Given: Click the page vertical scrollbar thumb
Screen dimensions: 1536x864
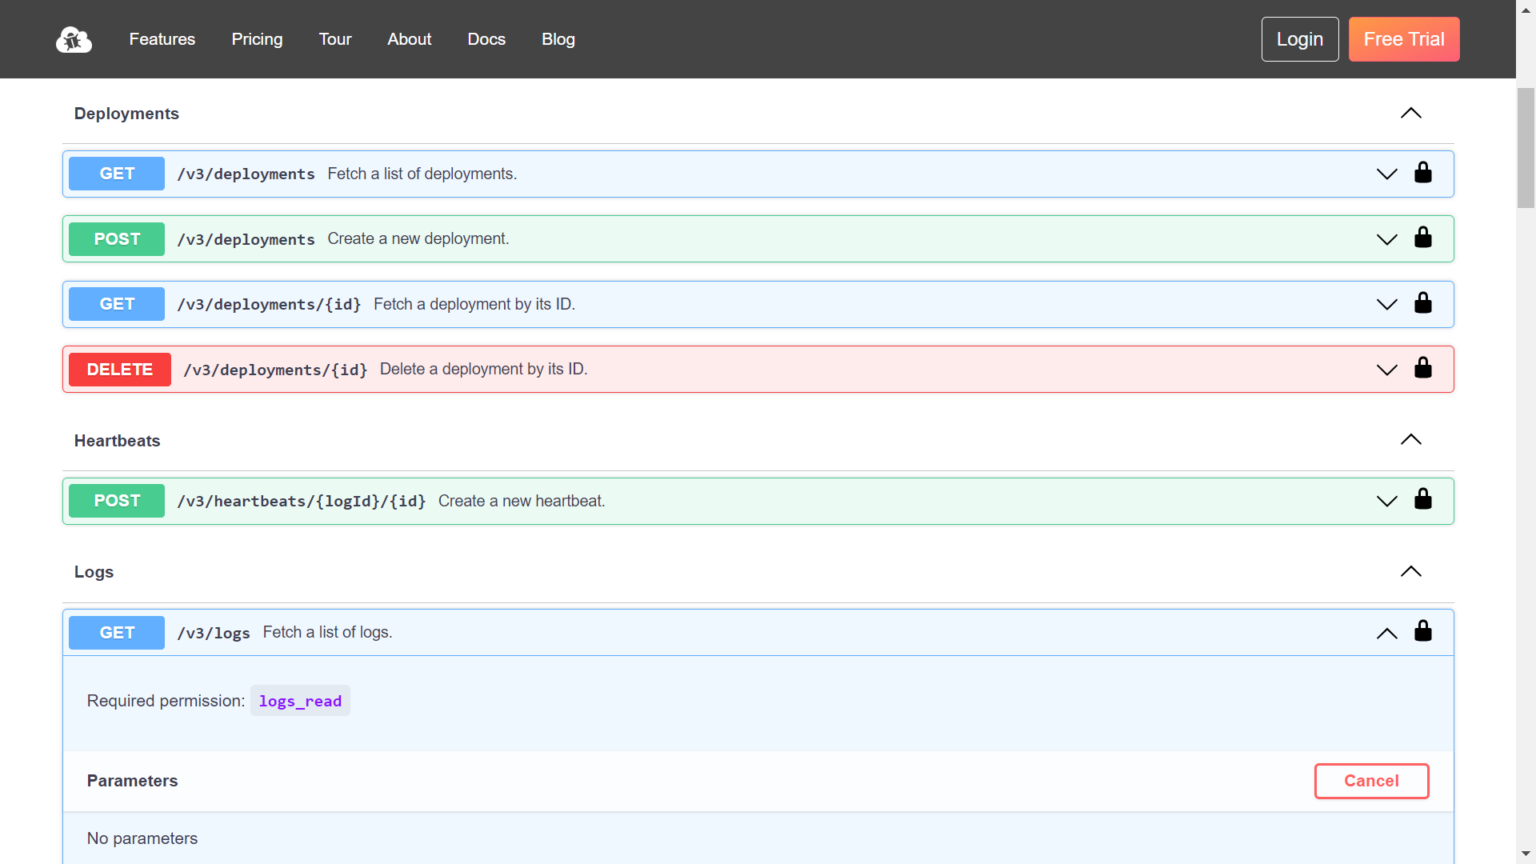Looking at the screenshot, I should point(1525,148).
